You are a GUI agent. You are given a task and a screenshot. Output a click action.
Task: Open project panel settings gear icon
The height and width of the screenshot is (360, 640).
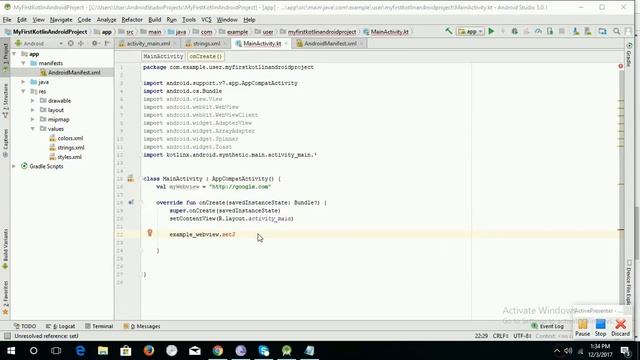tap(95, 43)
